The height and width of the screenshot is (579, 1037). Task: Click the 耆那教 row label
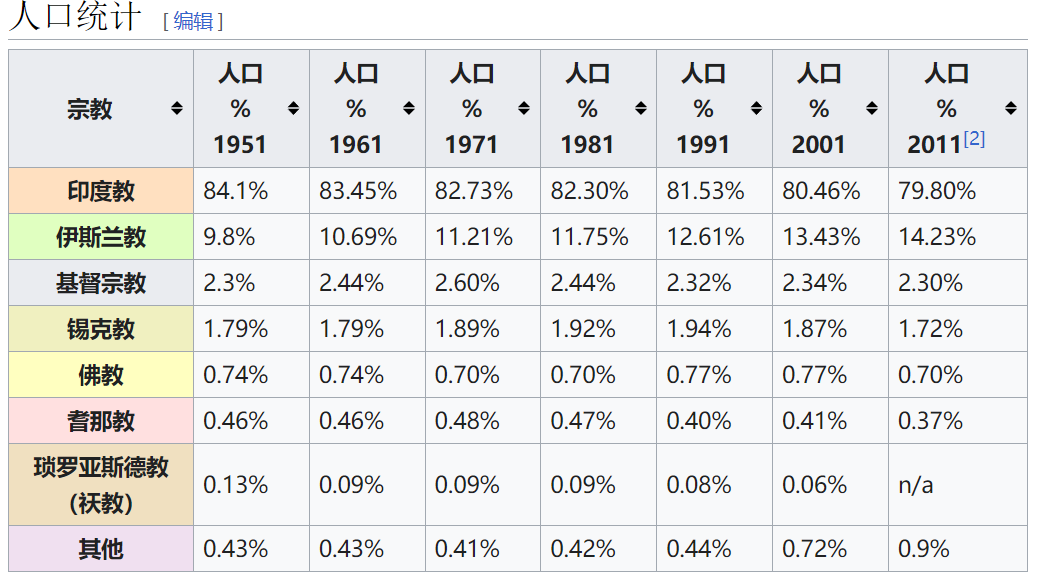pyautogui.click(x=101, y=421)
